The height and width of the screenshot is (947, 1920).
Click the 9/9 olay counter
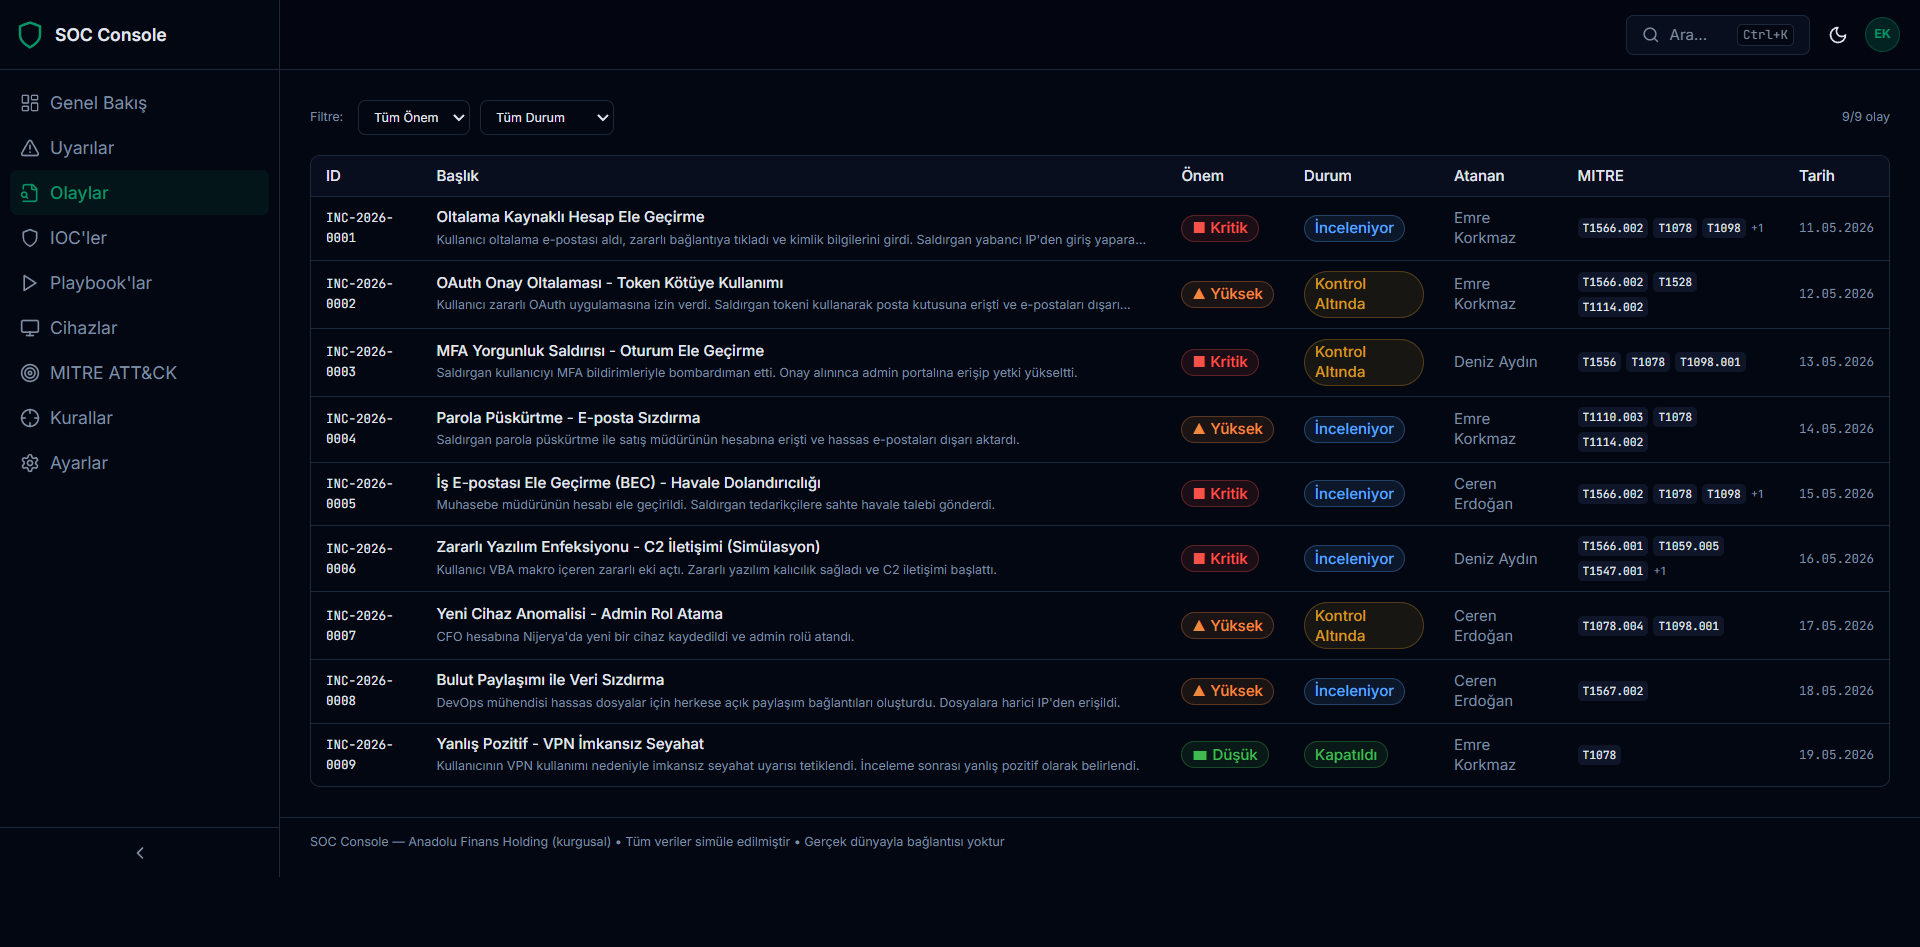pyautogui.click(x=1865, y=117)
